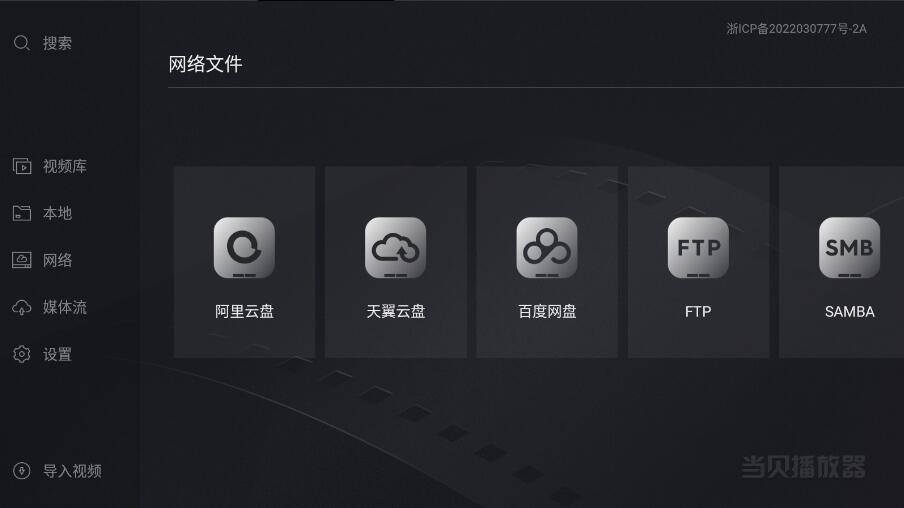Screen dimensions: 904x508
Task: Select the 百度网盘 icon
Action: (547, 247)
